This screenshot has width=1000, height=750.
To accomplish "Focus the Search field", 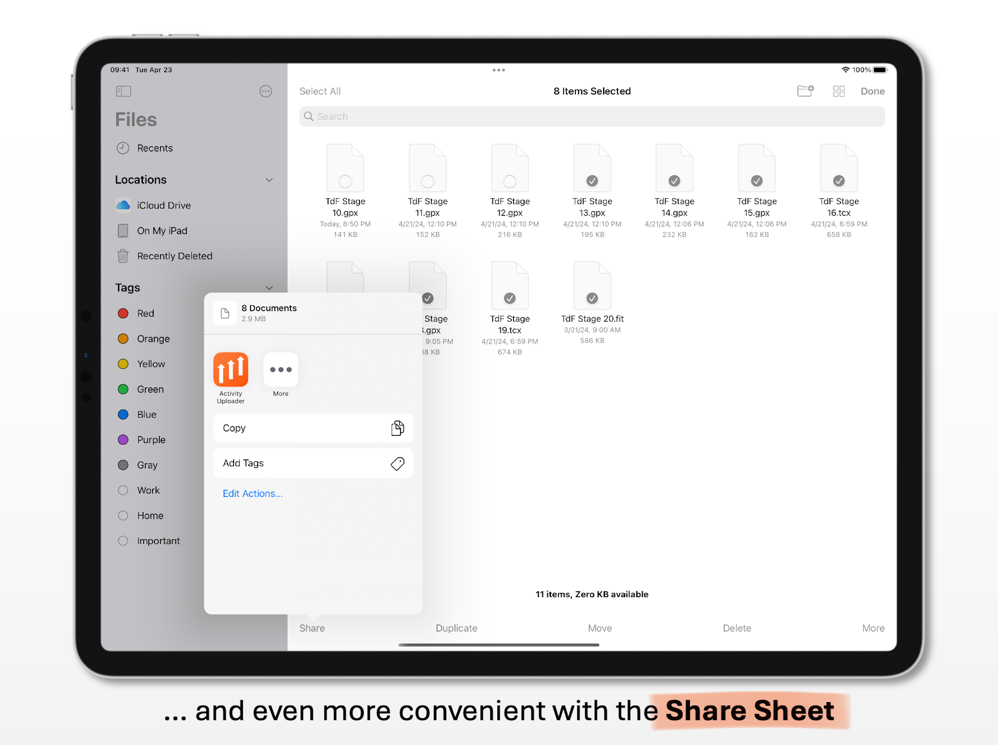I will (x=592, y=116).
